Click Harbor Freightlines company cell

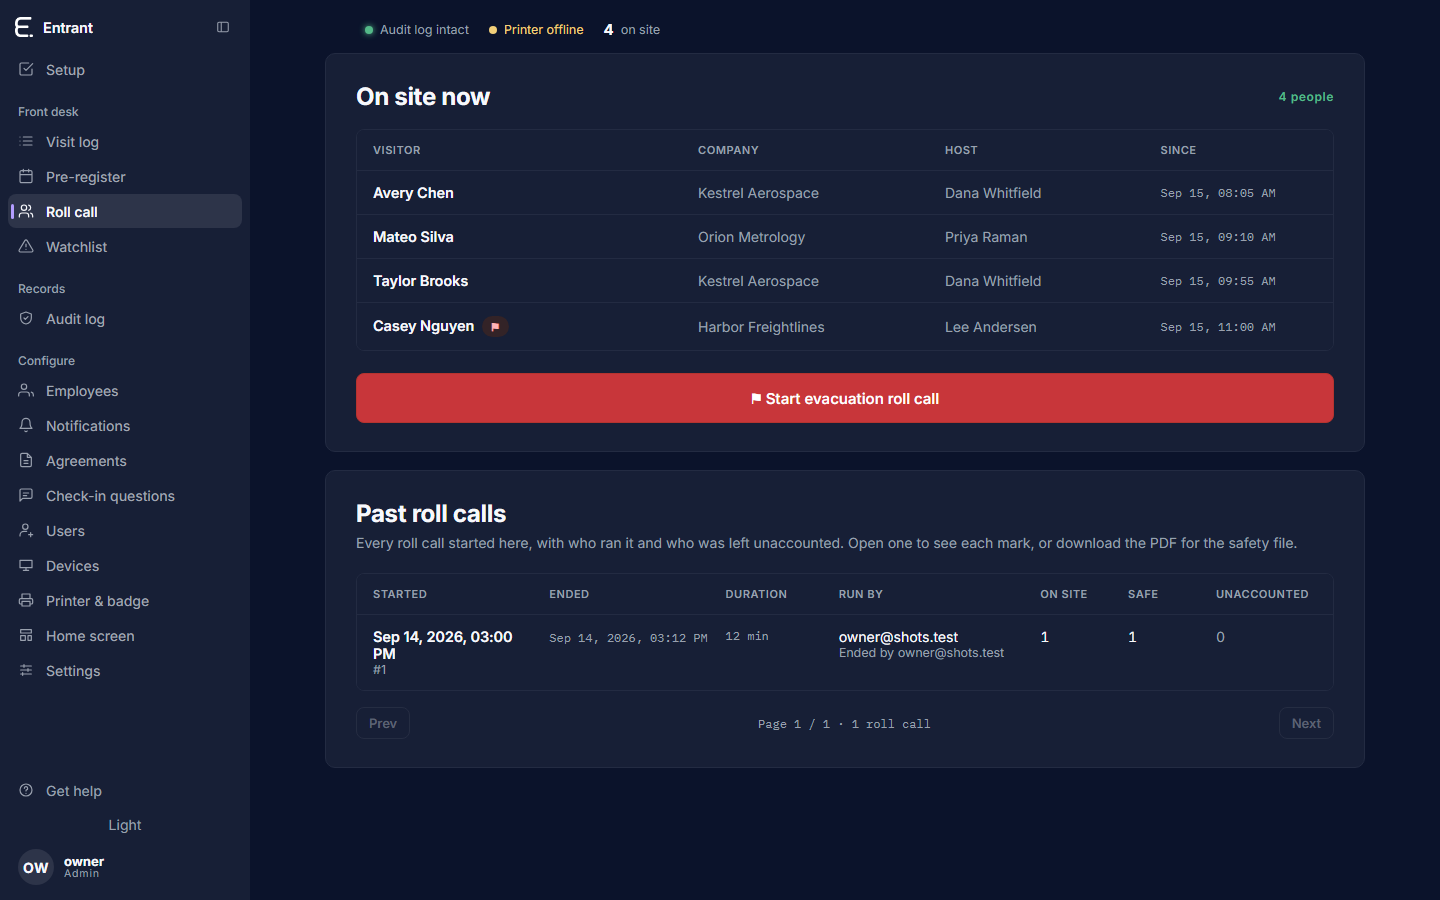(761, 327)
